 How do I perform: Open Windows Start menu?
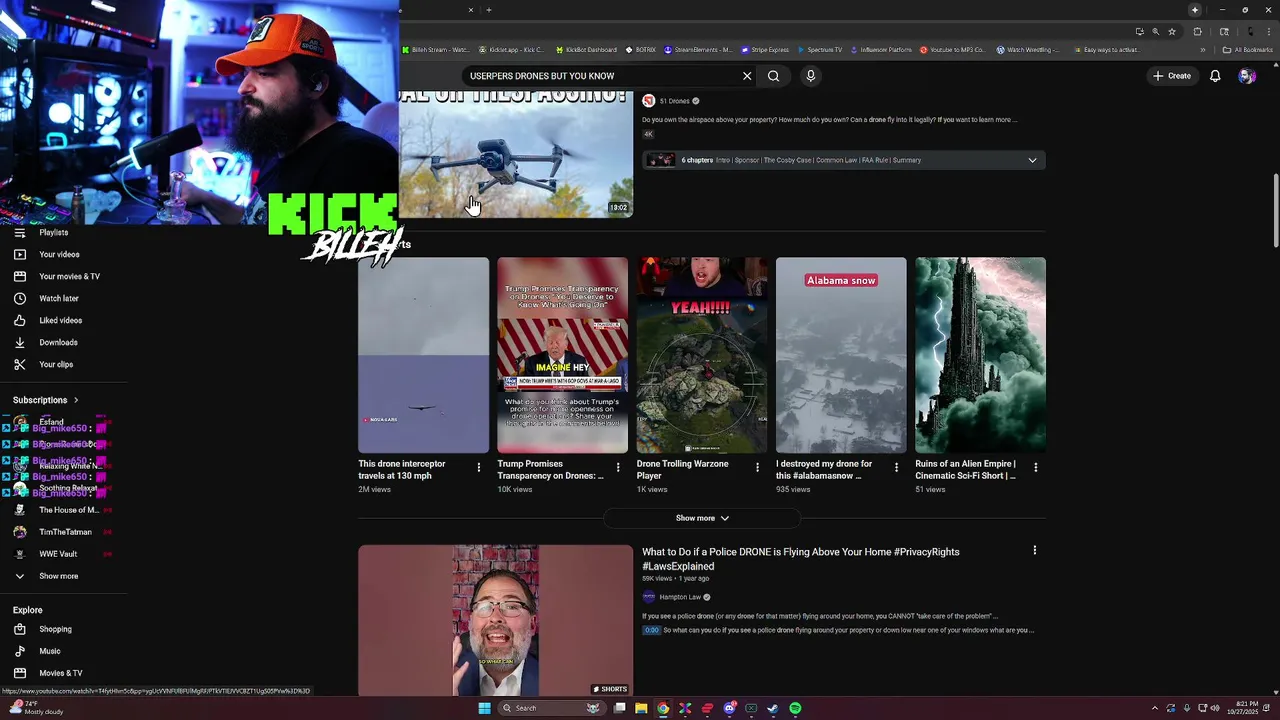[484, 708]
